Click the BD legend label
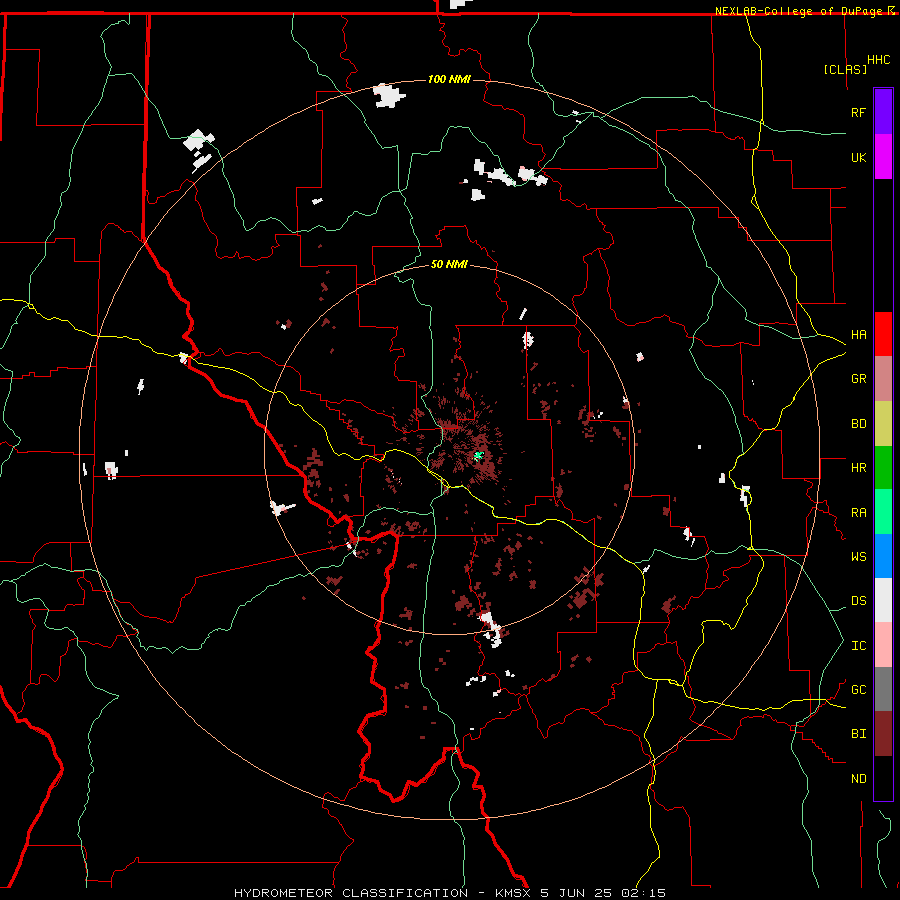900x900 pixels. (858, 424)
